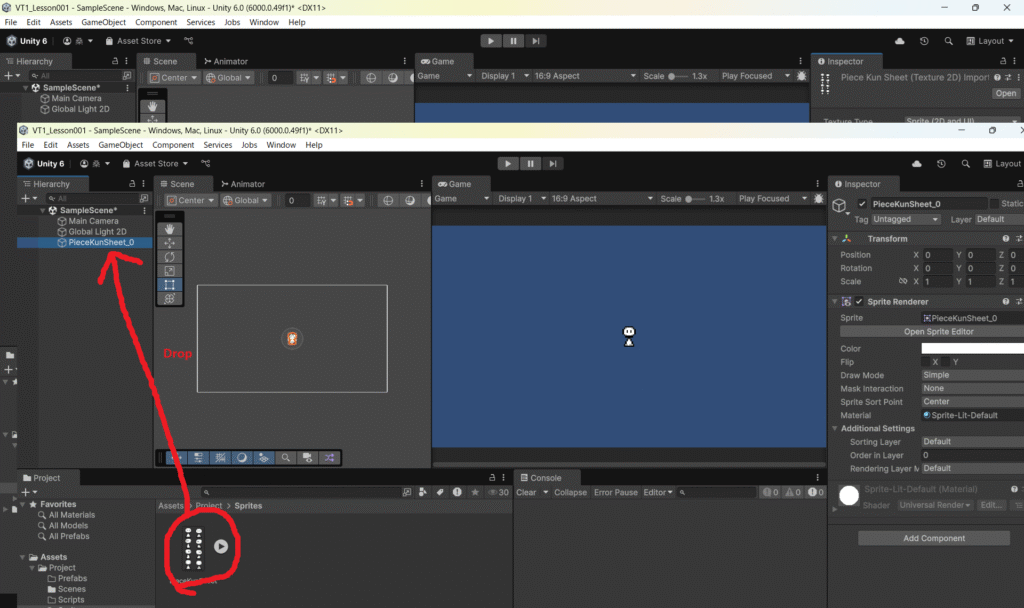Select the Scale tool in front window Scene view
Viewport: 1024px width, 608px height.
[x=169, y=270]
